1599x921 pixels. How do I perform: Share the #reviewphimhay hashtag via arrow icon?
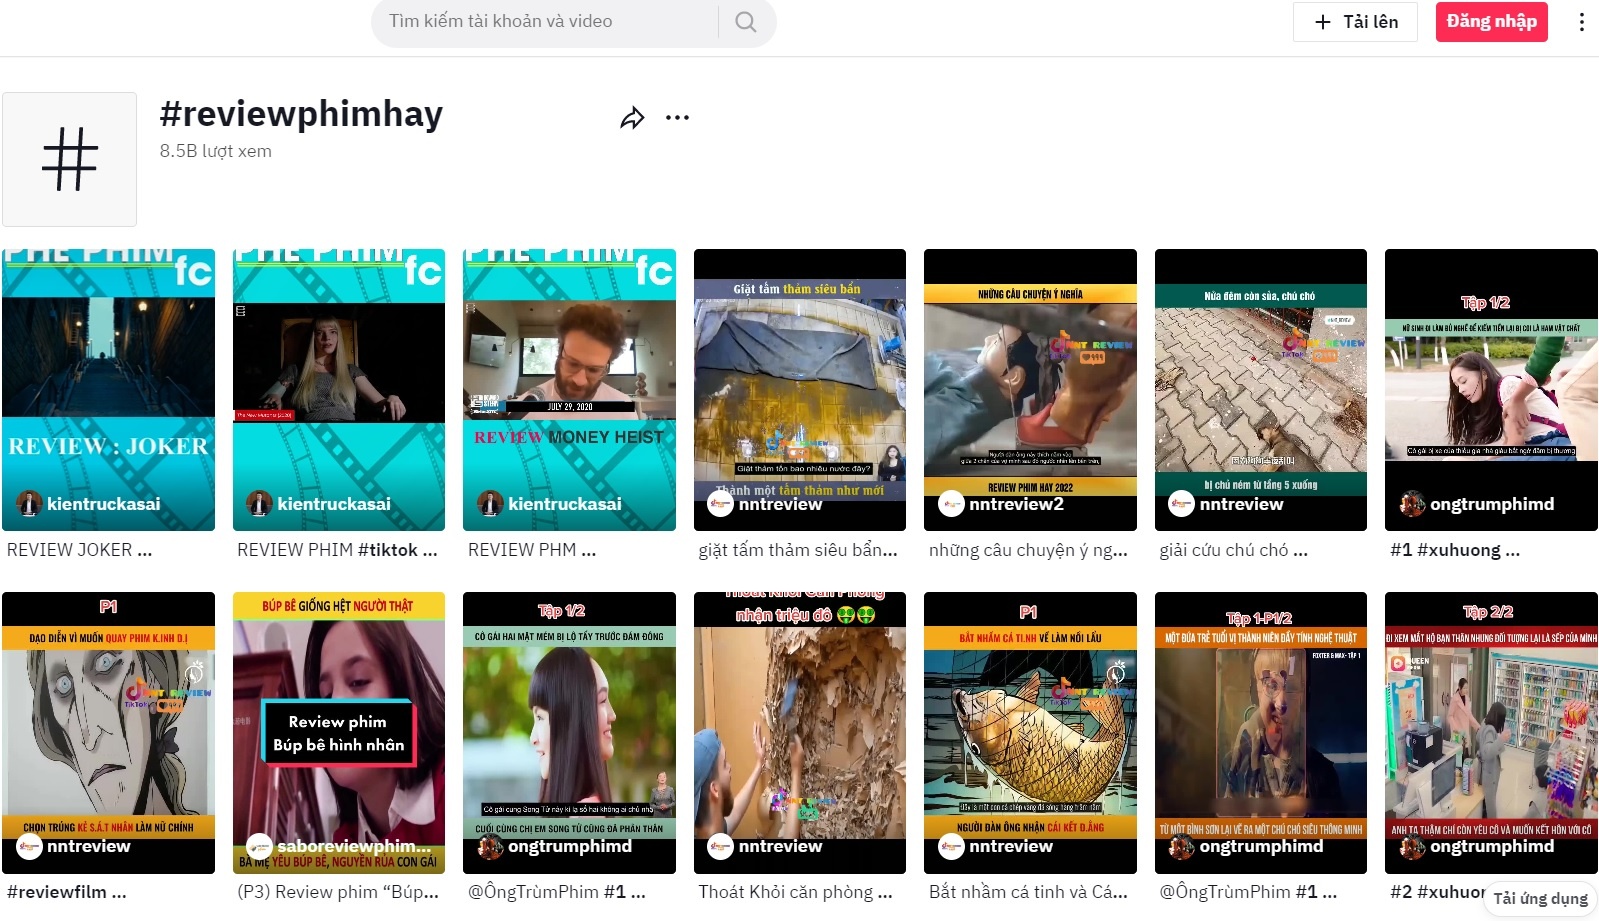(632, 118)
